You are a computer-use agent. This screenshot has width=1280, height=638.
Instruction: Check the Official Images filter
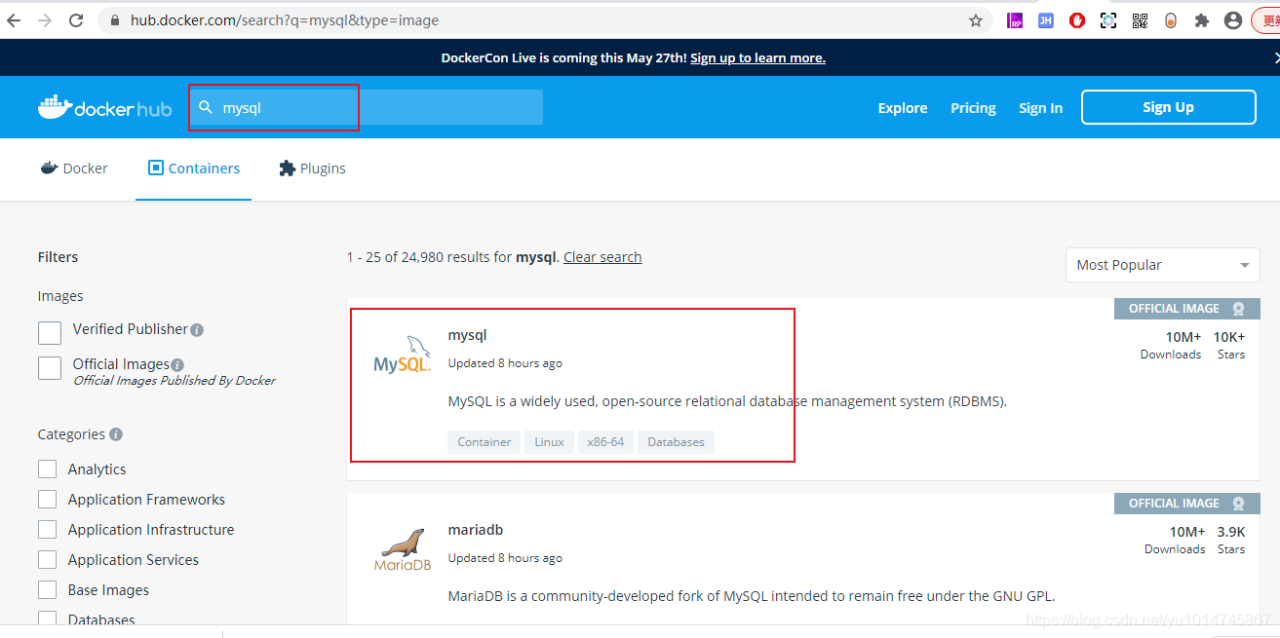(x=50, y=368)
